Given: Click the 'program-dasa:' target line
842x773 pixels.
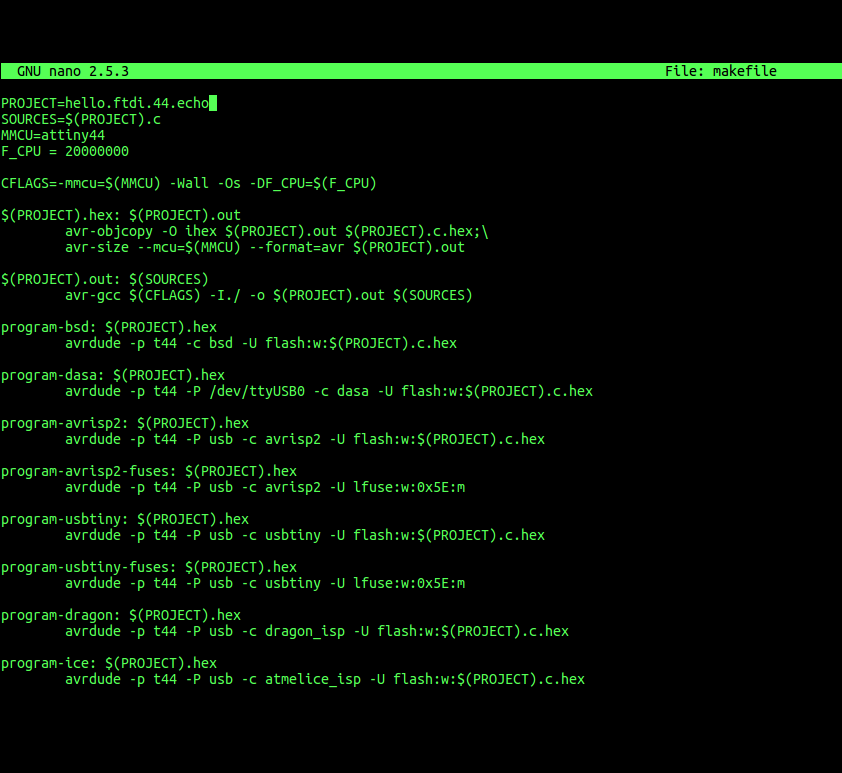Looking at the screenshot, I should click(x=113, y=375).
